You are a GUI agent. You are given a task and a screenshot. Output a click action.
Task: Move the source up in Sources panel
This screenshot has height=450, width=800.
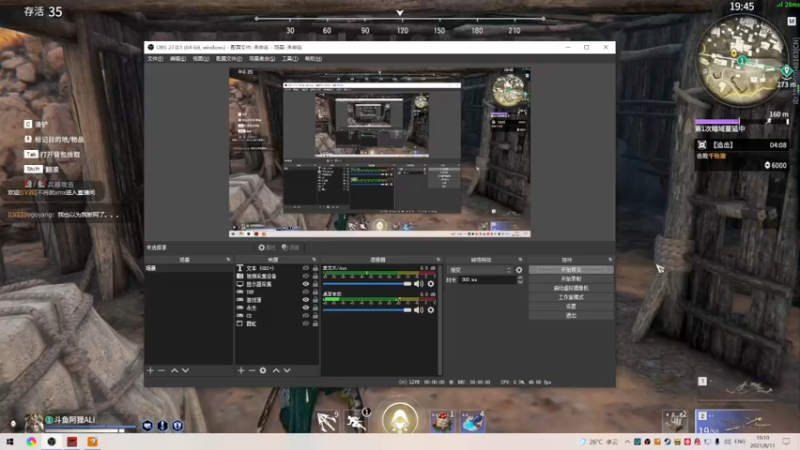pos(276,370)
